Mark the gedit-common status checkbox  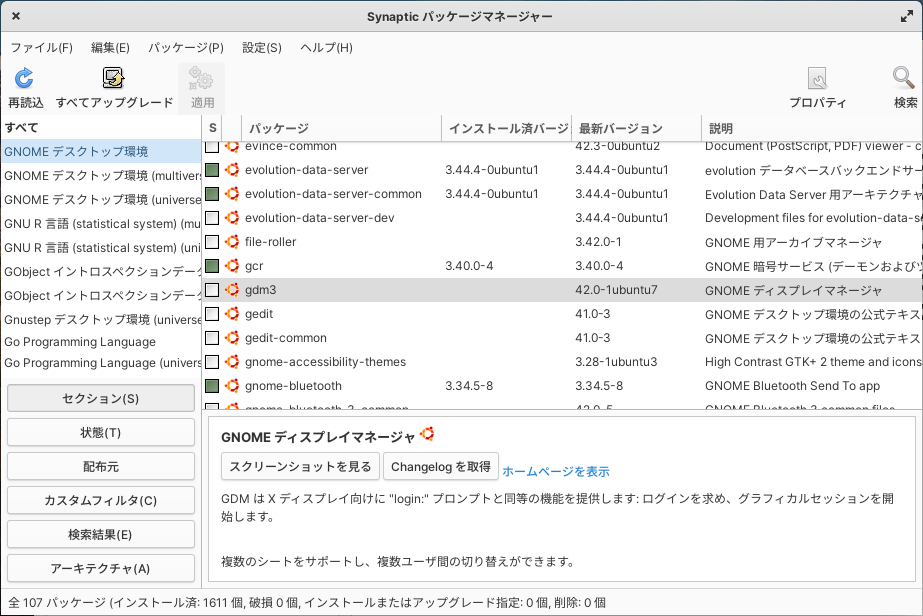(x=212, y=337)
